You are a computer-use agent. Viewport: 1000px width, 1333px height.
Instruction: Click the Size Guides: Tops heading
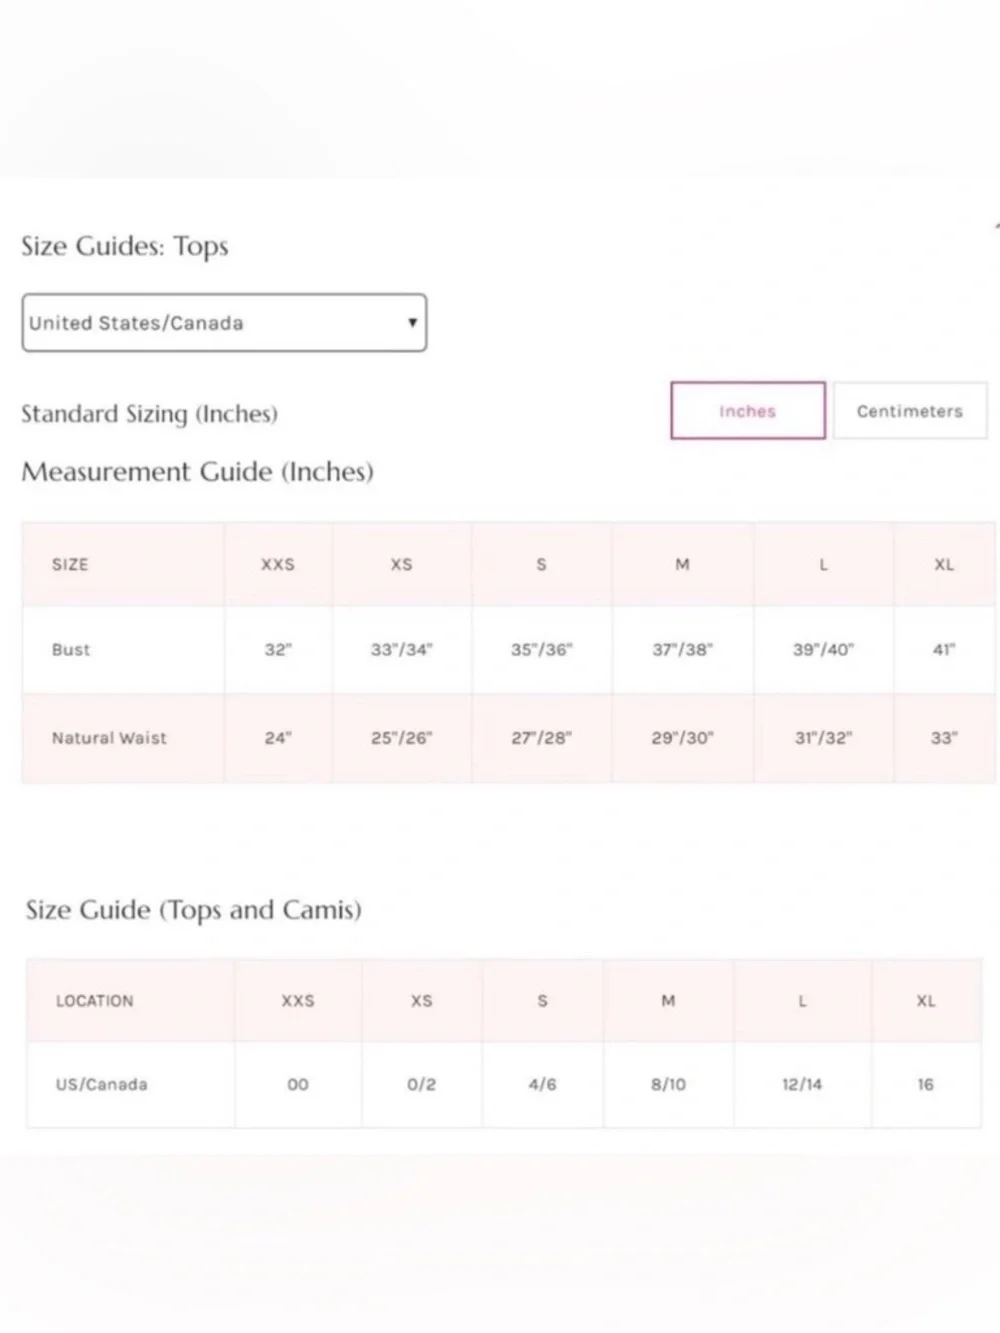pos(125,247)
